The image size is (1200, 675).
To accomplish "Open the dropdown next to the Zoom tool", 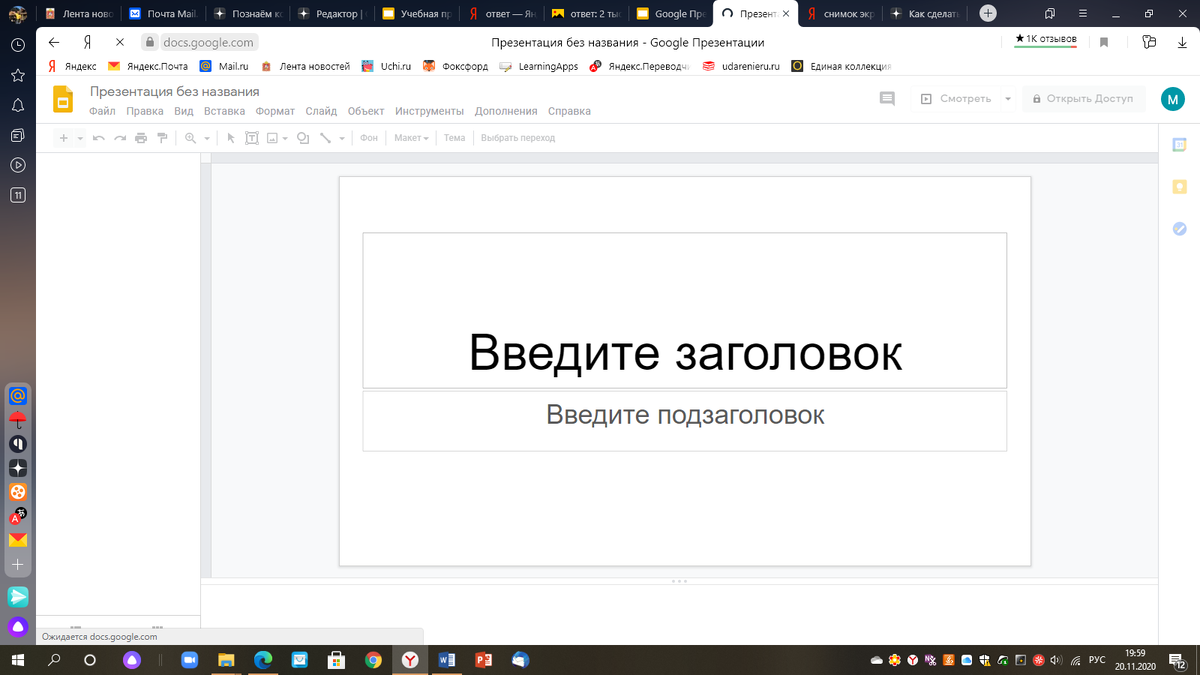I will (206, 138).
